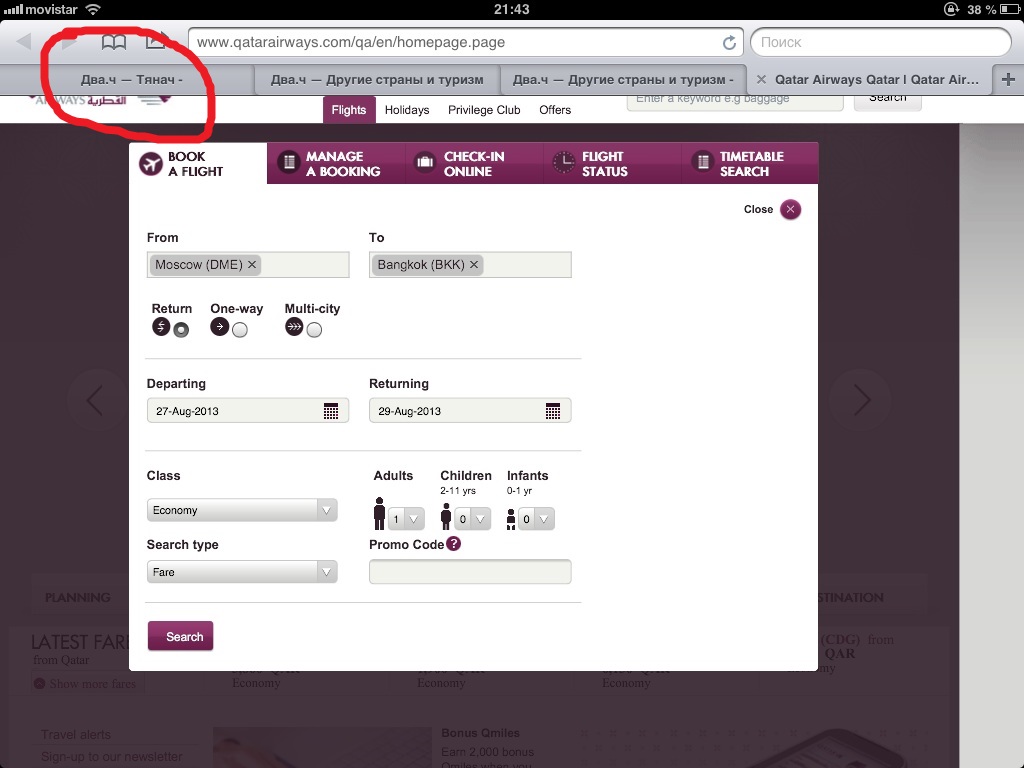Switch to the middle Другие страны и туризм tab

point(377,80)
